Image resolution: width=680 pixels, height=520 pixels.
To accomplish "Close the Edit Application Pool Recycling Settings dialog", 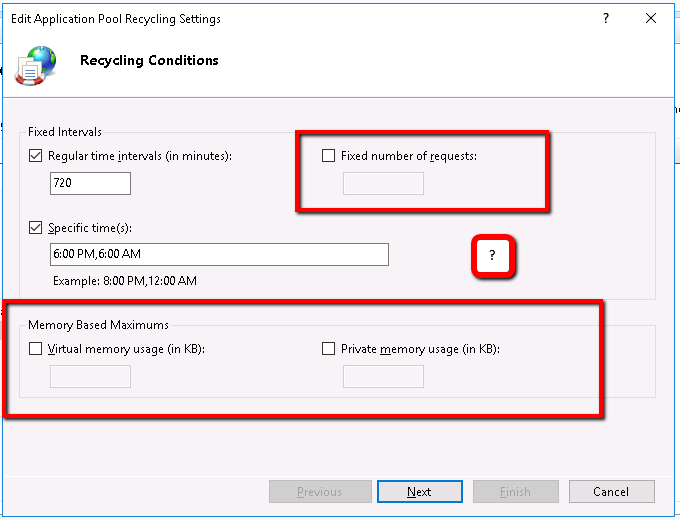I will click(x=651, y=18).
